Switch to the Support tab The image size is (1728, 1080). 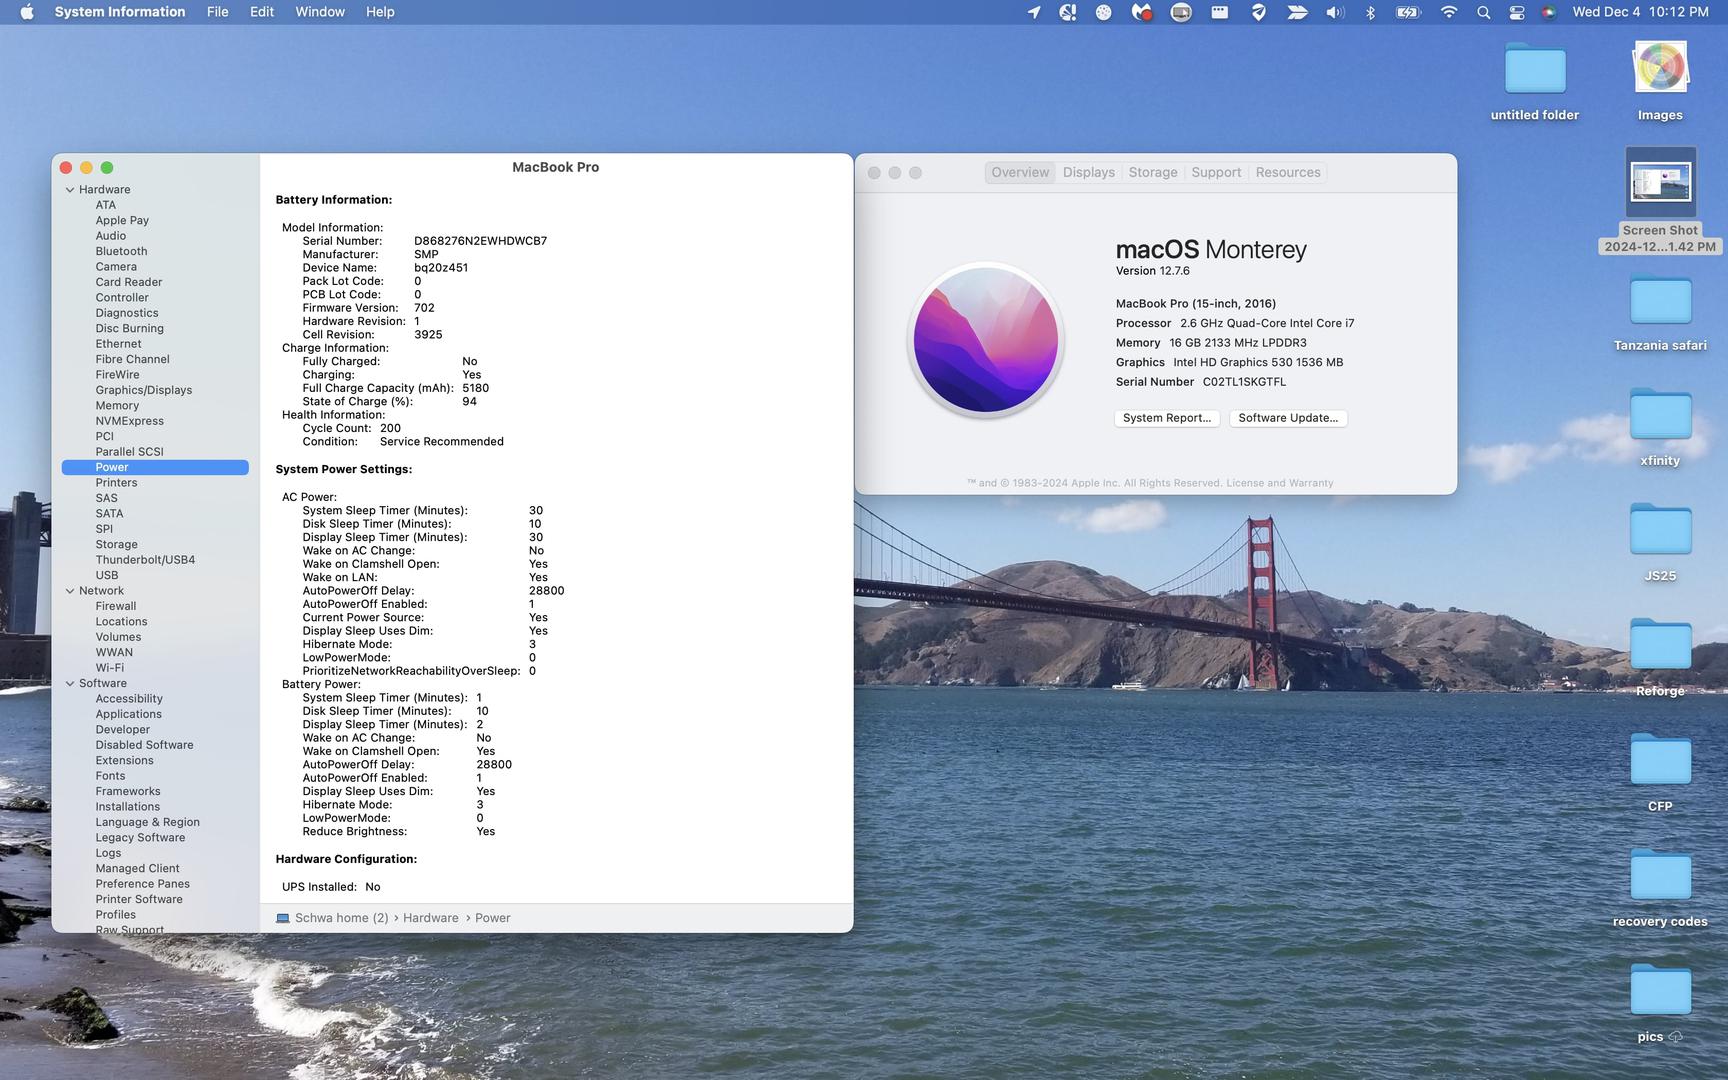pyautogui.click(x=1216, y=172)
